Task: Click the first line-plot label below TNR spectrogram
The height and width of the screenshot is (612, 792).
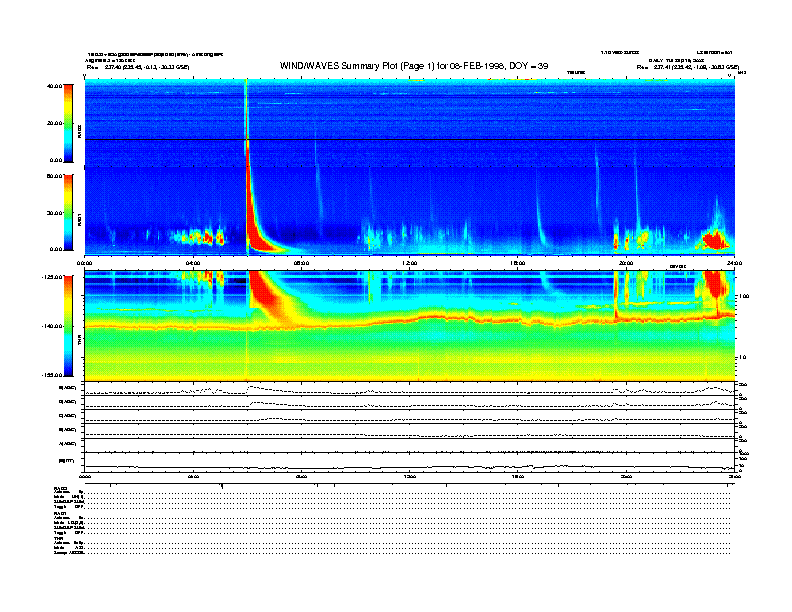Action: coord(68,388)
